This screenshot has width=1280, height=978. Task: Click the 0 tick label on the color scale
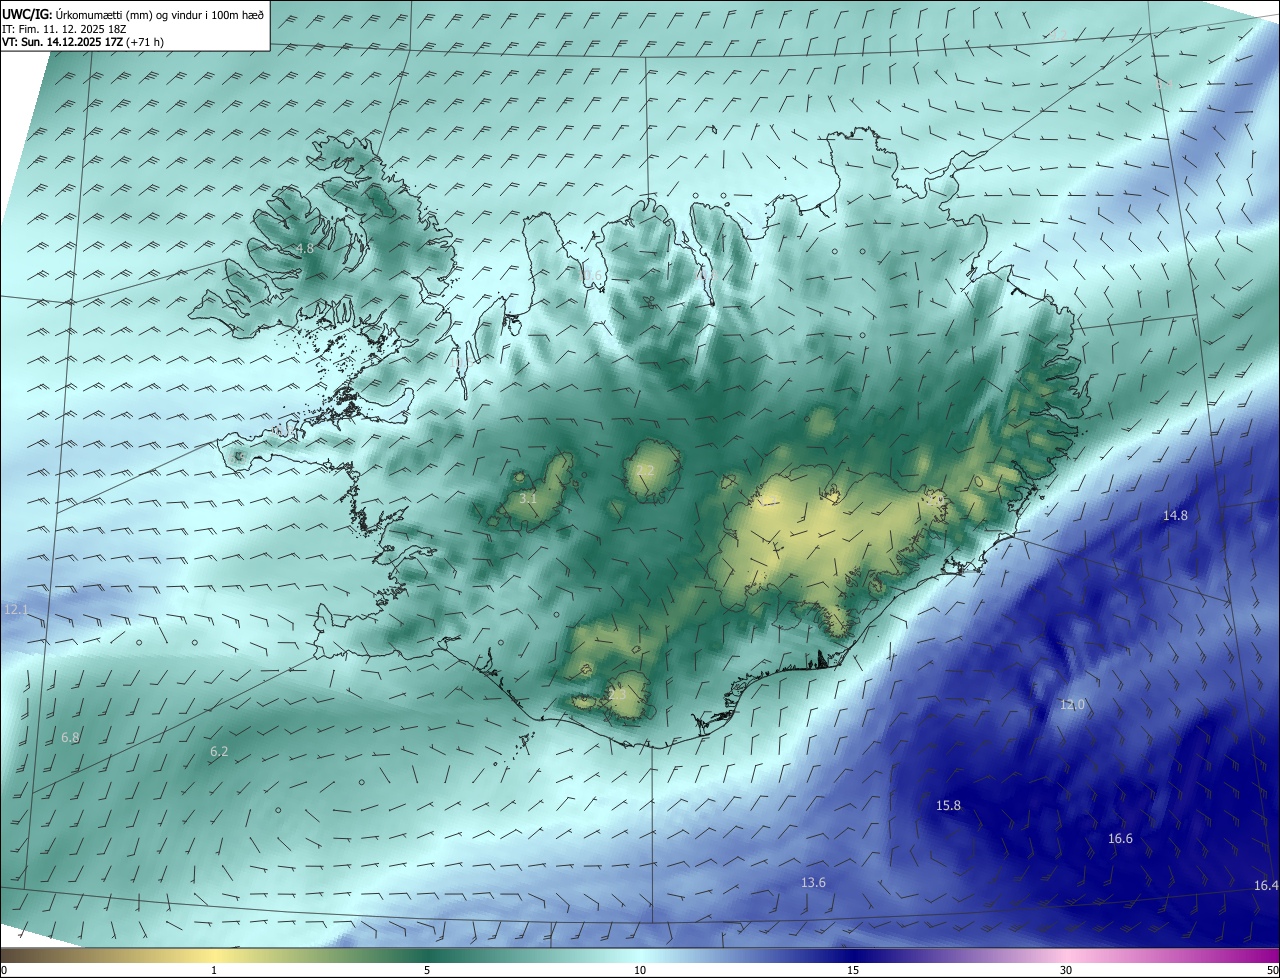tap(4, 970)
